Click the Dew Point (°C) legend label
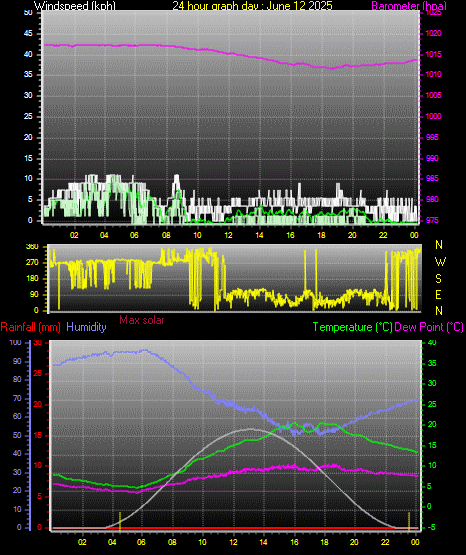Screen dimensions: 466x555 [x=429, y=327]
